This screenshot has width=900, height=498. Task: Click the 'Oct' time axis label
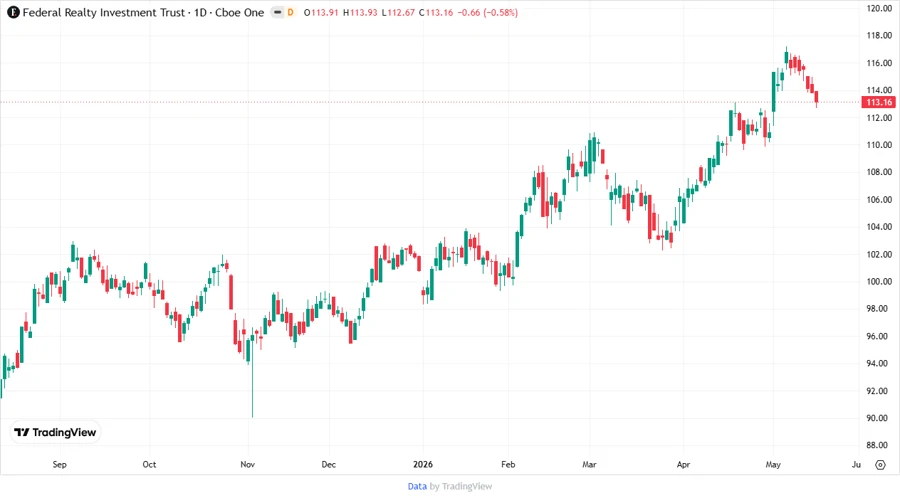[x=149, y=465]
